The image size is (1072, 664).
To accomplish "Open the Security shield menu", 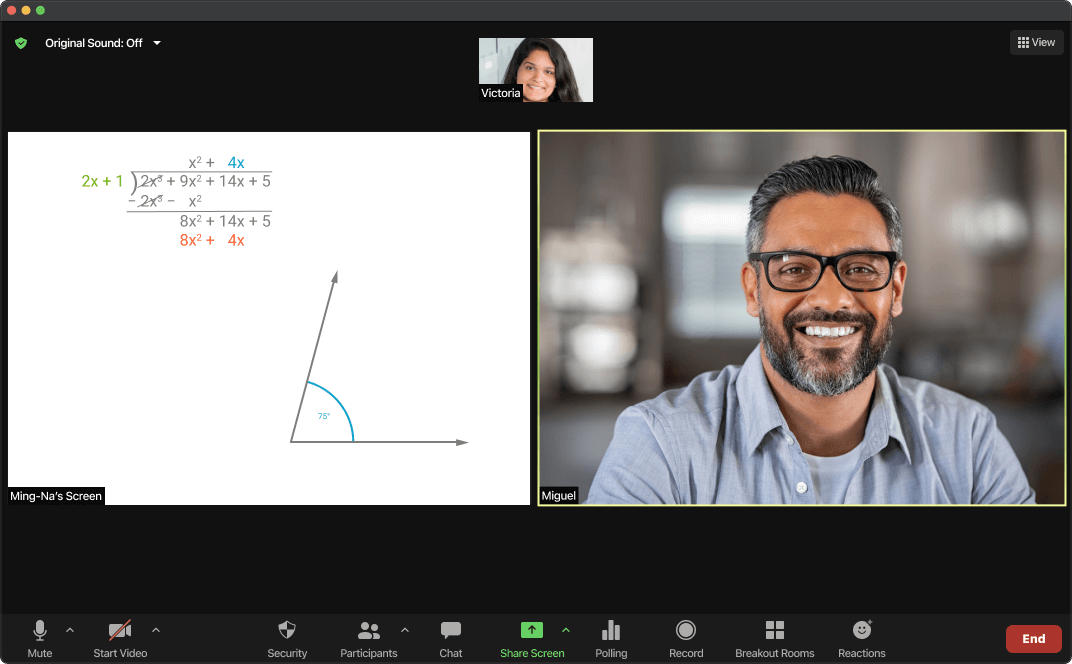I will pos(287,639).
